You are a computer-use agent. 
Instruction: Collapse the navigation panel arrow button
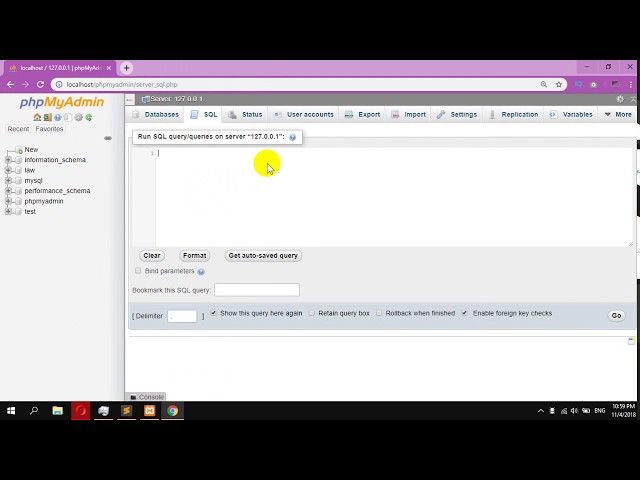(x=130, y=99)
